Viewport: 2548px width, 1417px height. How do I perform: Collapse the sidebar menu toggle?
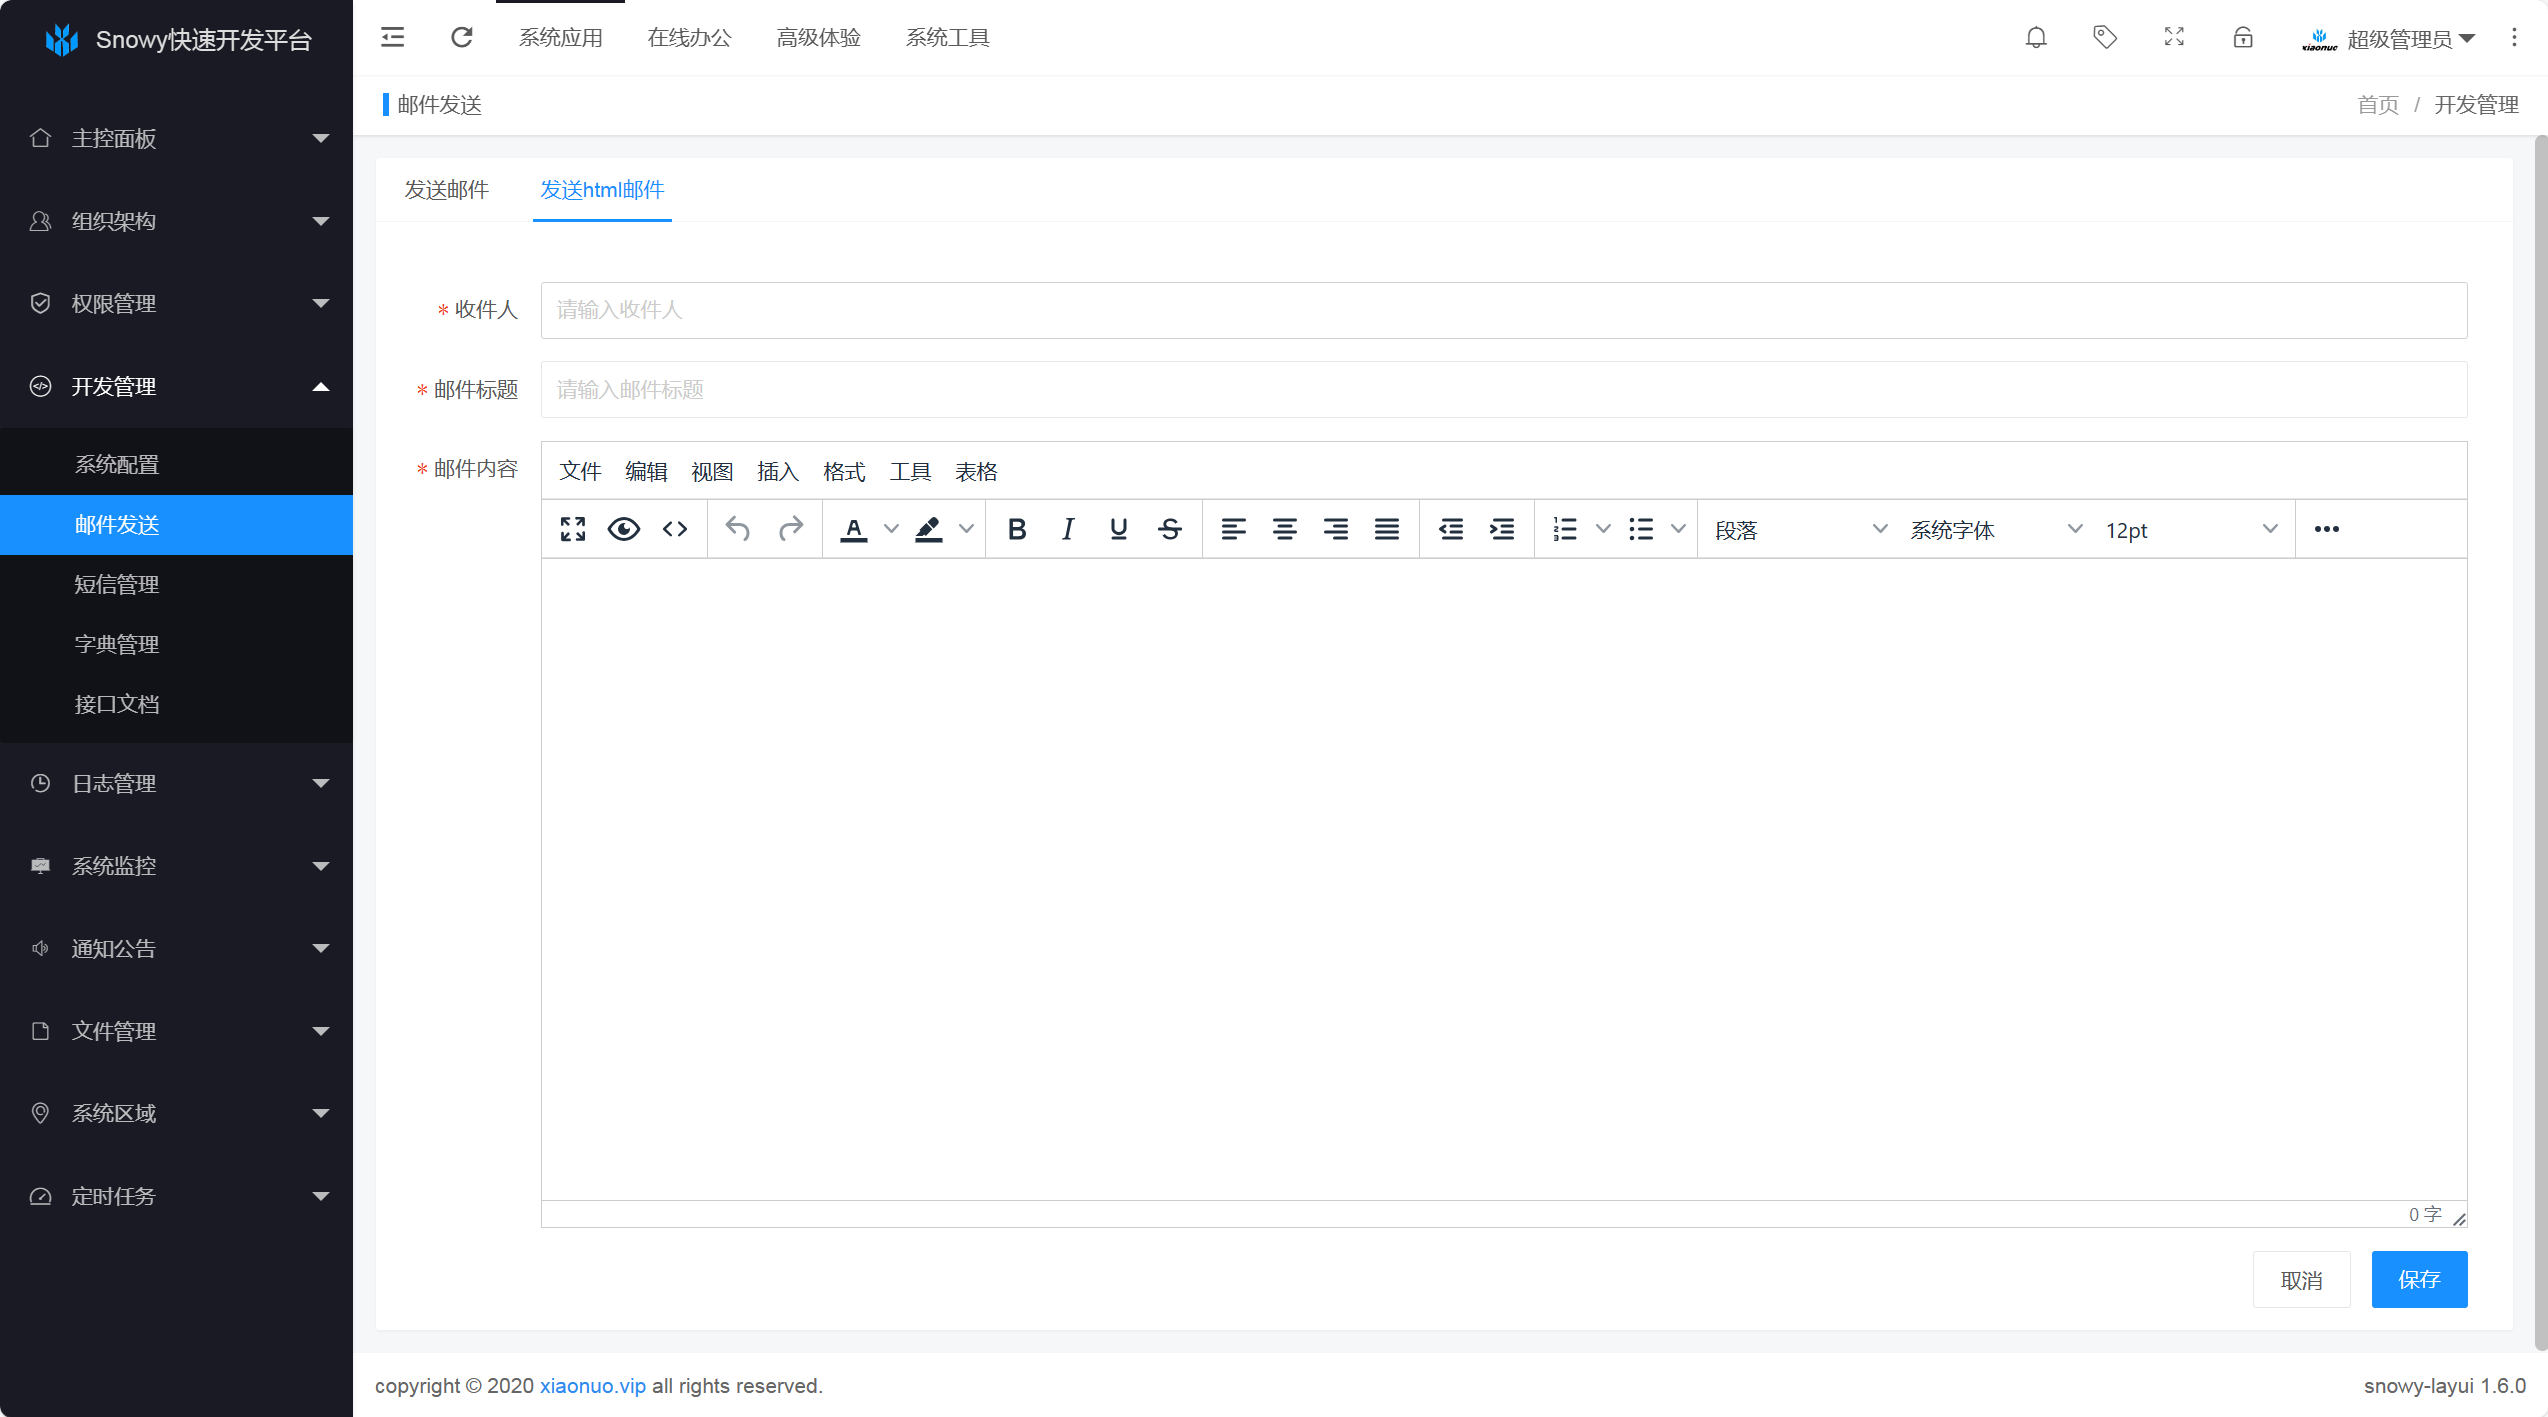click(x=393, y=38)
